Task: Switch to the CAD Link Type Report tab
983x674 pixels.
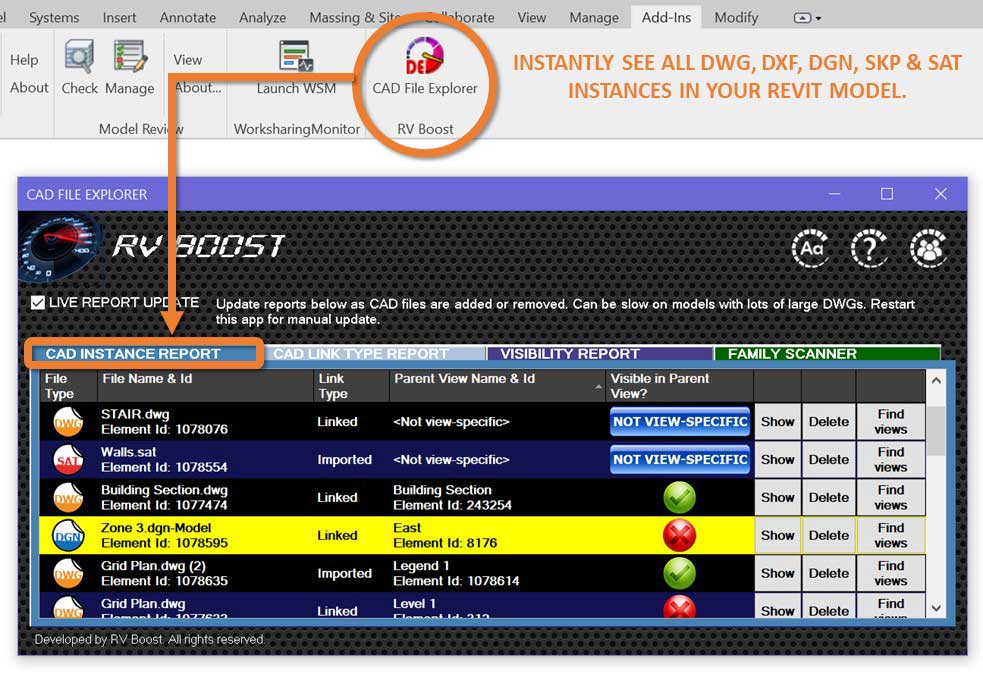Action: point(374,354)
